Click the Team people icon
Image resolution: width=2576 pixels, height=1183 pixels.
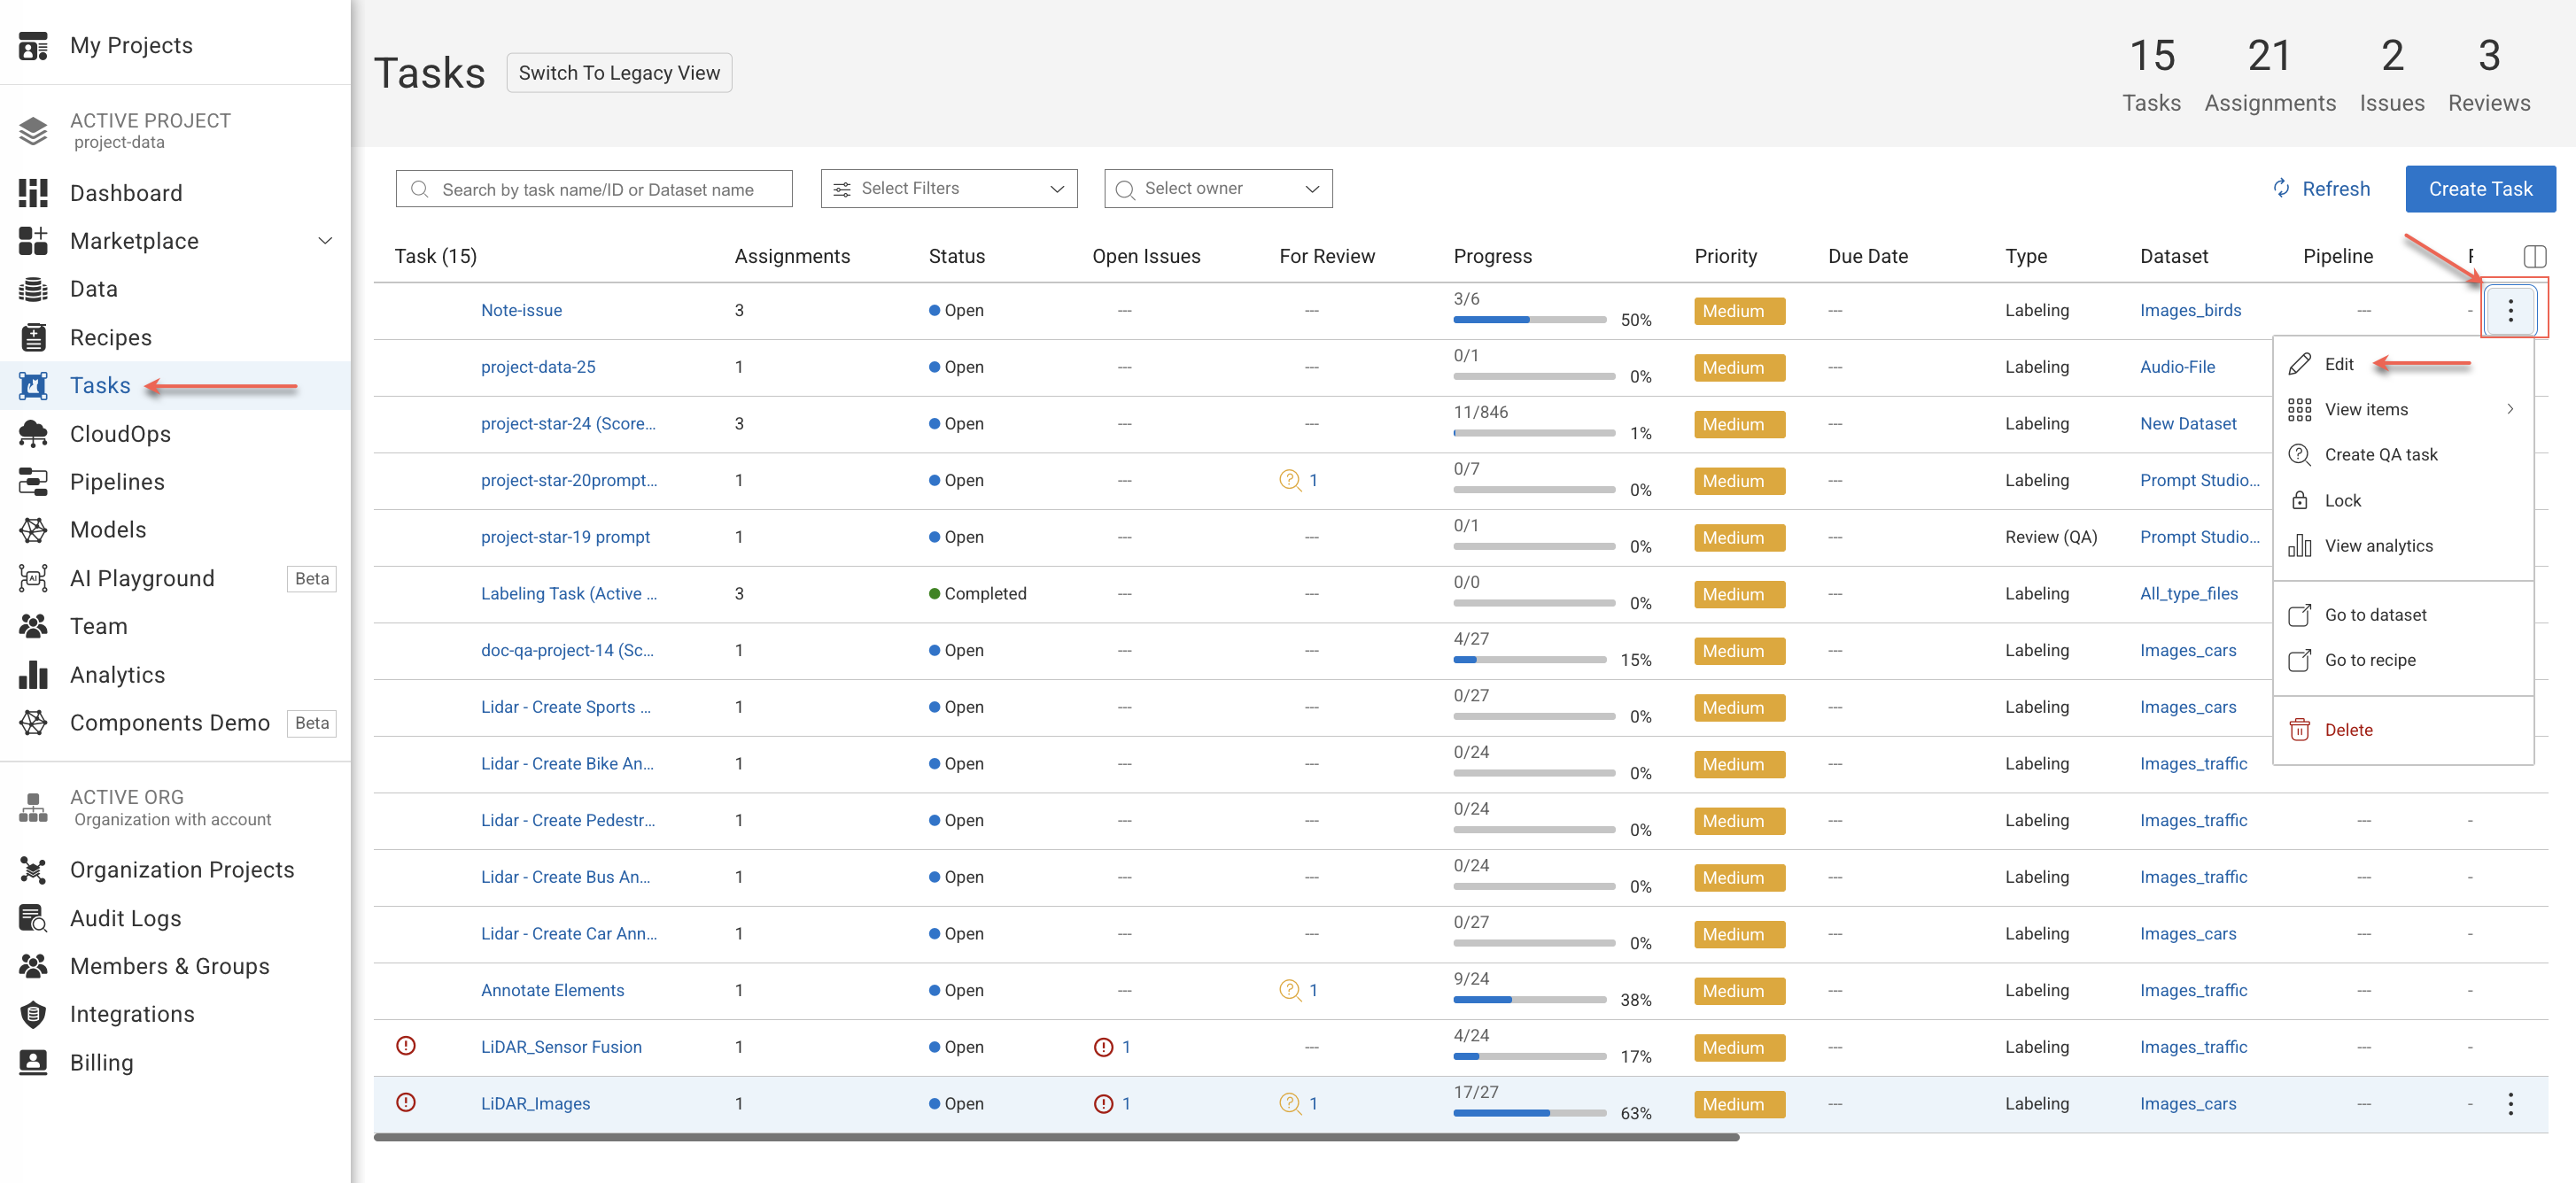pos(33,626)
